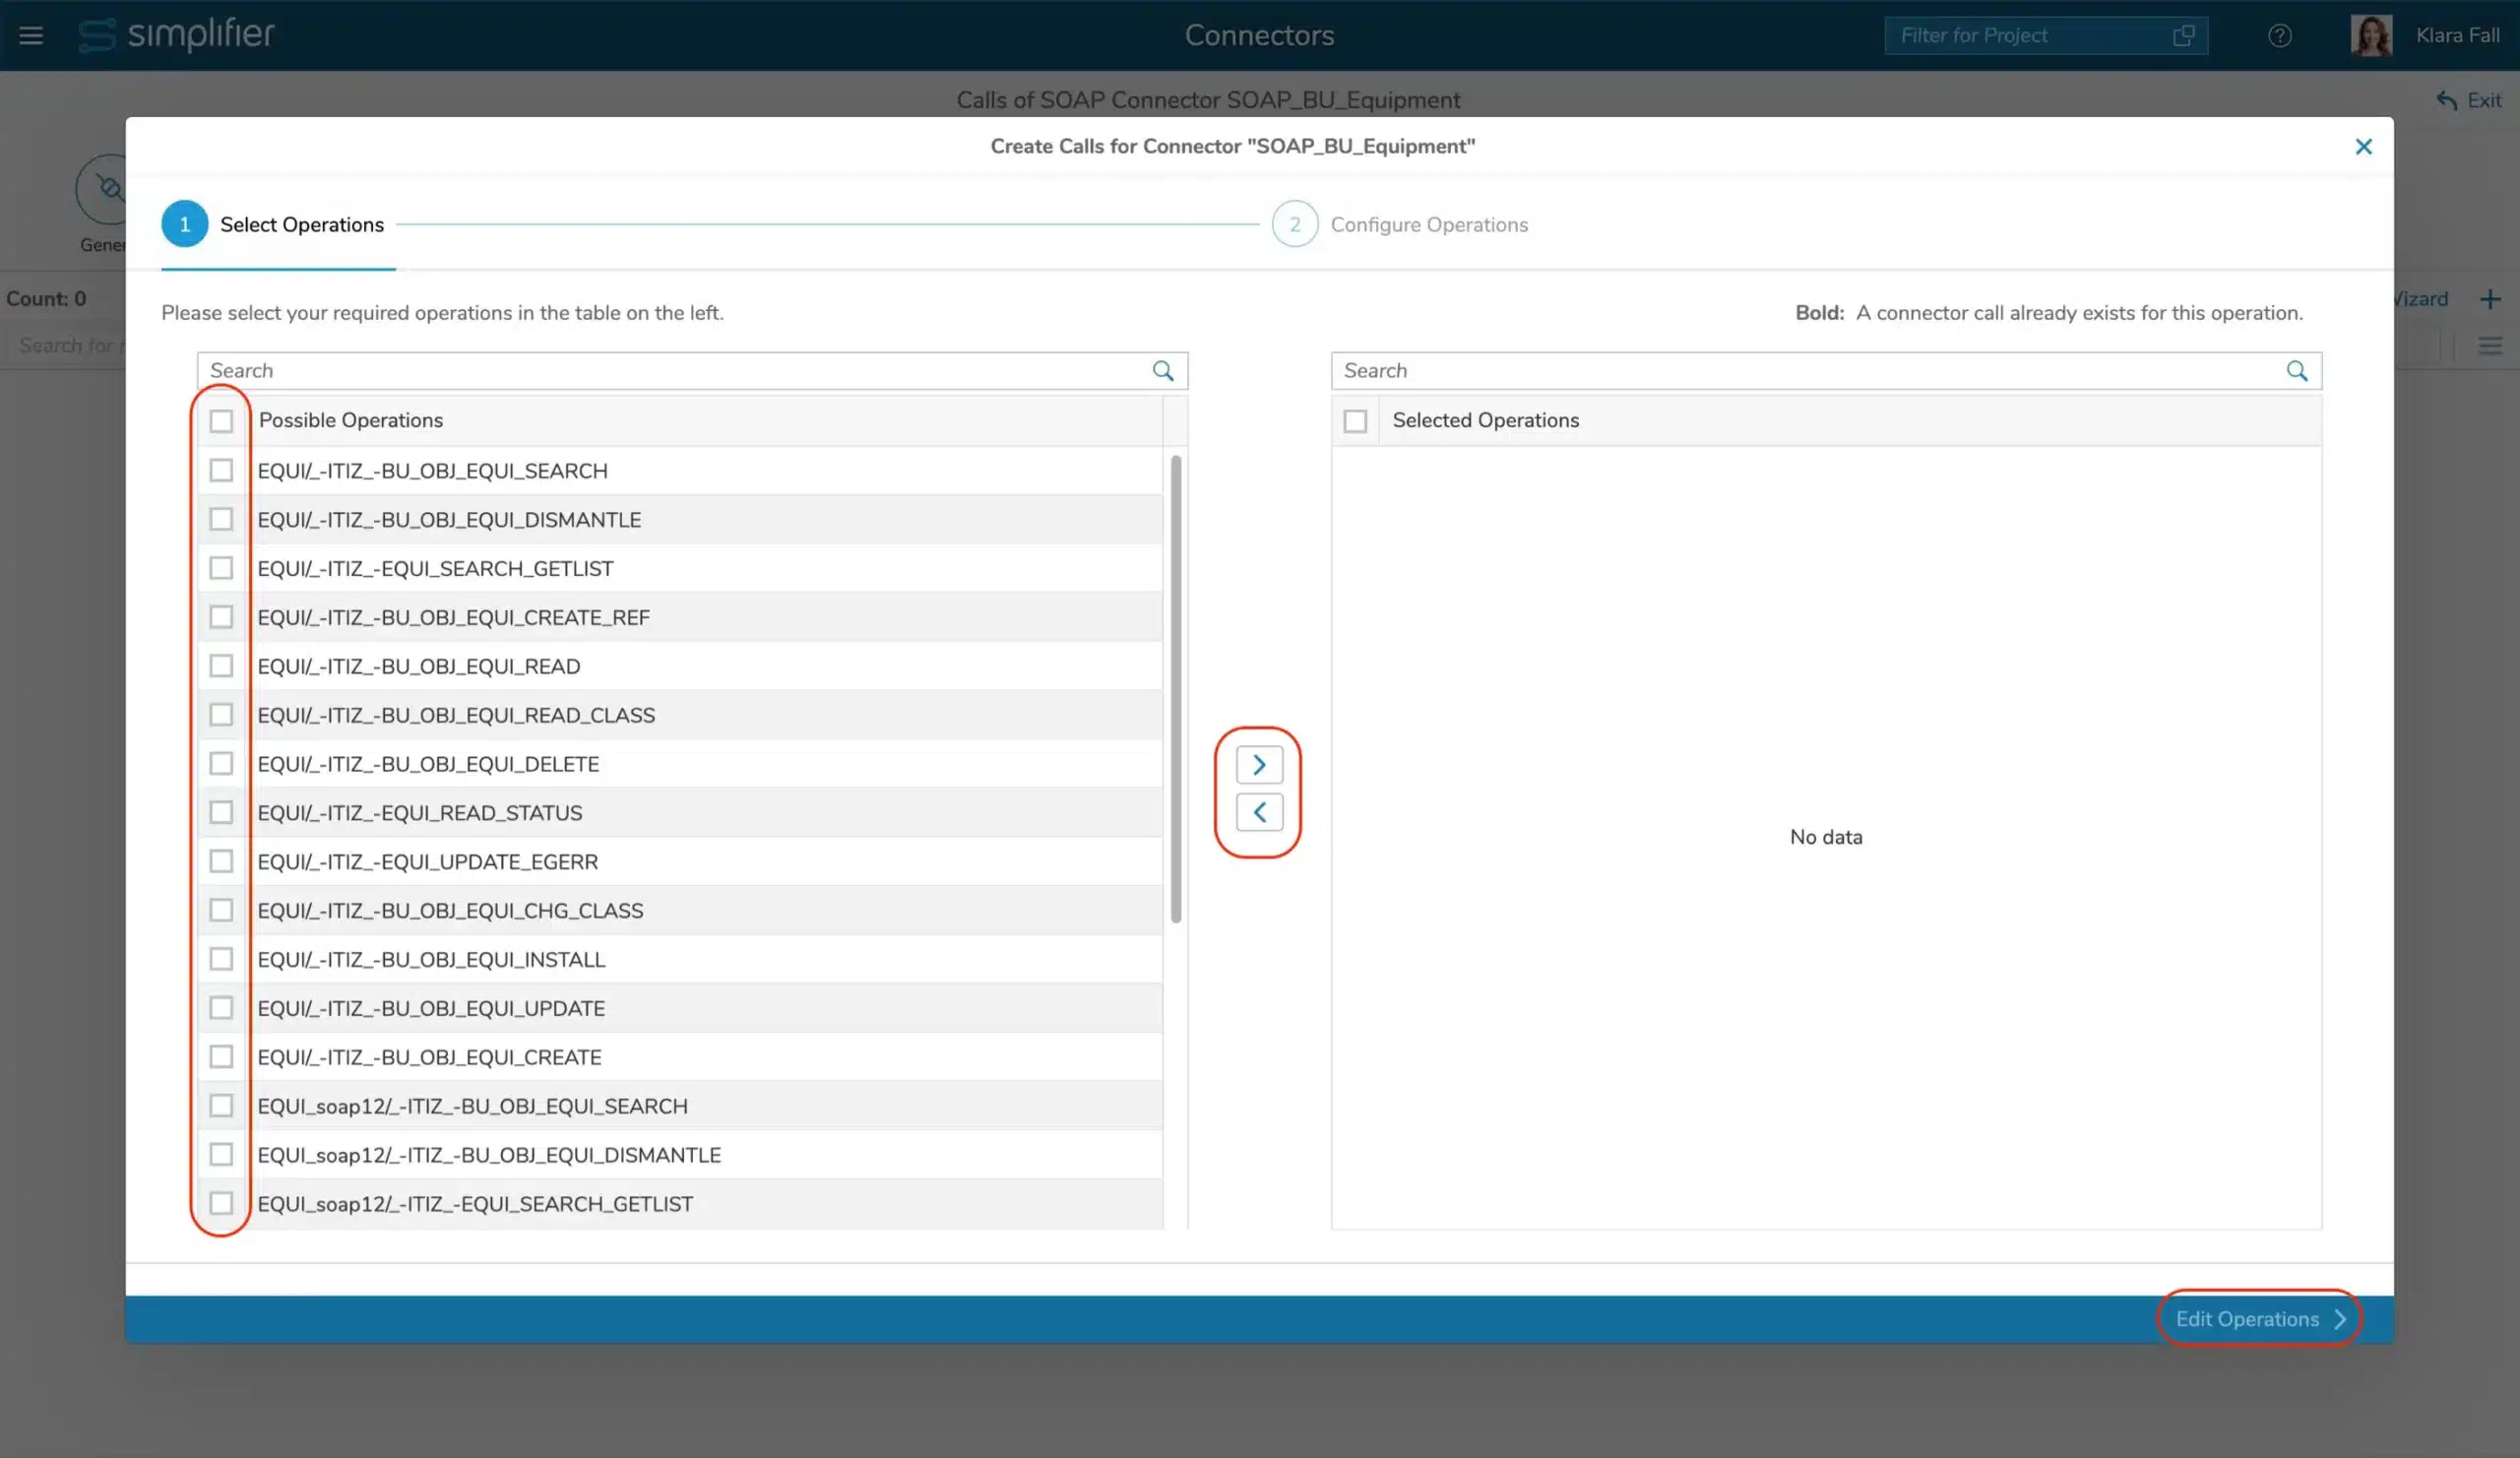Click the Possible Operations search magnifier icon

(1162, 371)
